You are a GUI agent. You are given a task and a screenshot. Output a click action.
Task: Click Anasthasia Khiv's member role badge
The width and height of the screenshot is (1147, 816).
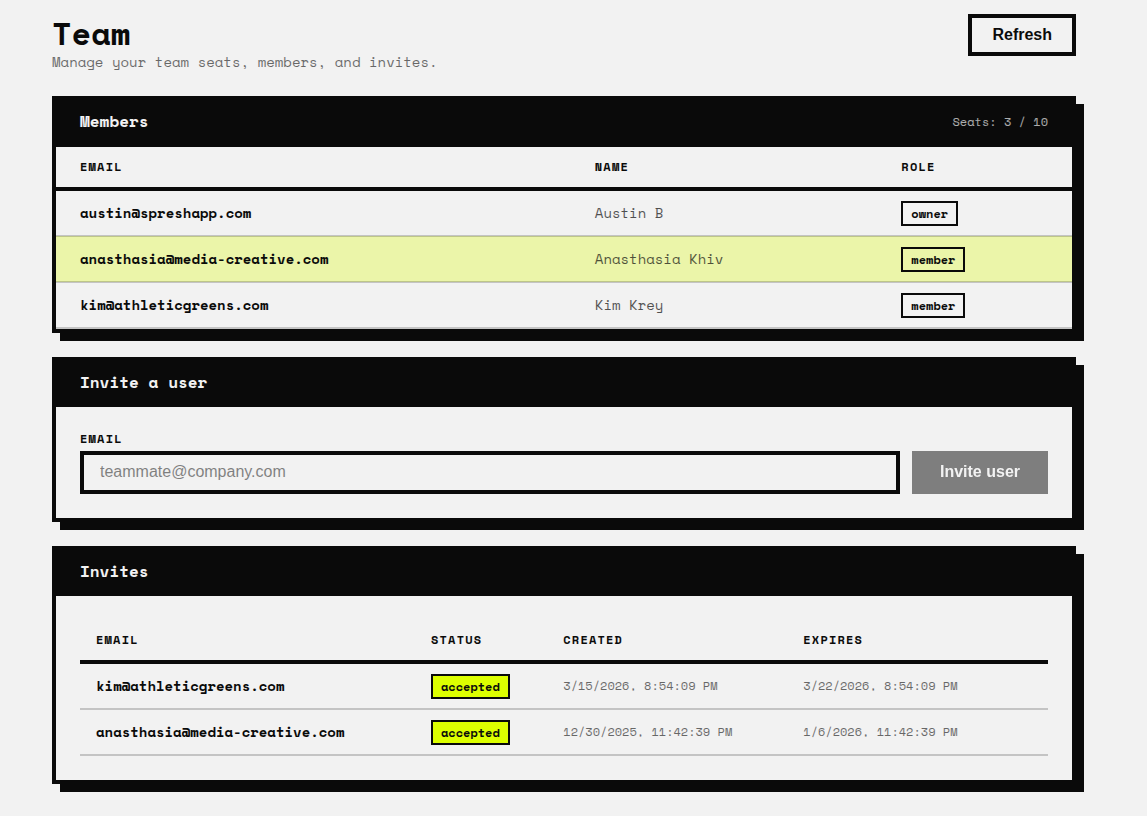(x=932, y=260)
